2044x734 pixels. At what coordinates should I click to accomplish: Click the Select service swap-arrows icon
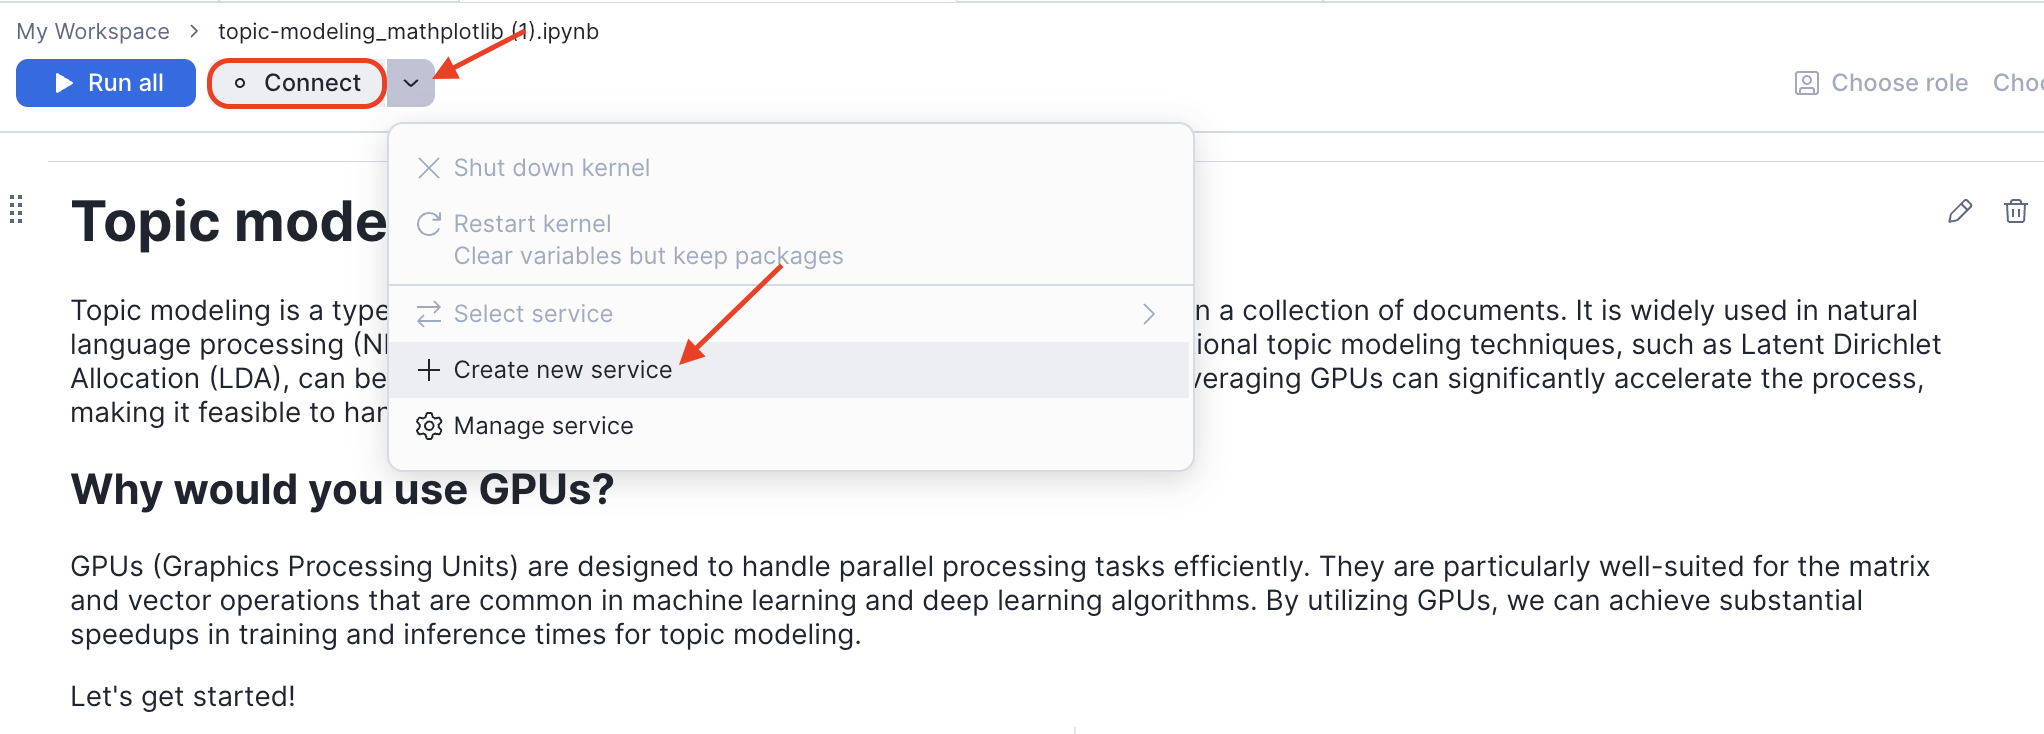tap(428, 314)
